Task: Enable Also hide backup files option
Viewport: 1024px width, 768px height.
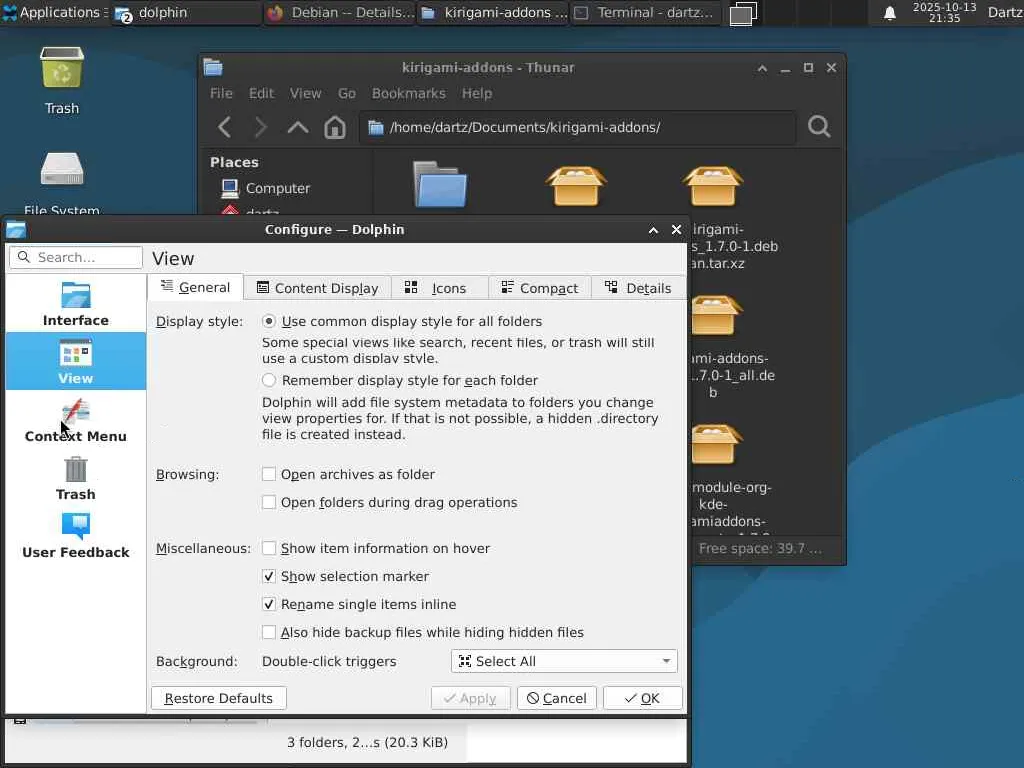Action: (423, 632)
